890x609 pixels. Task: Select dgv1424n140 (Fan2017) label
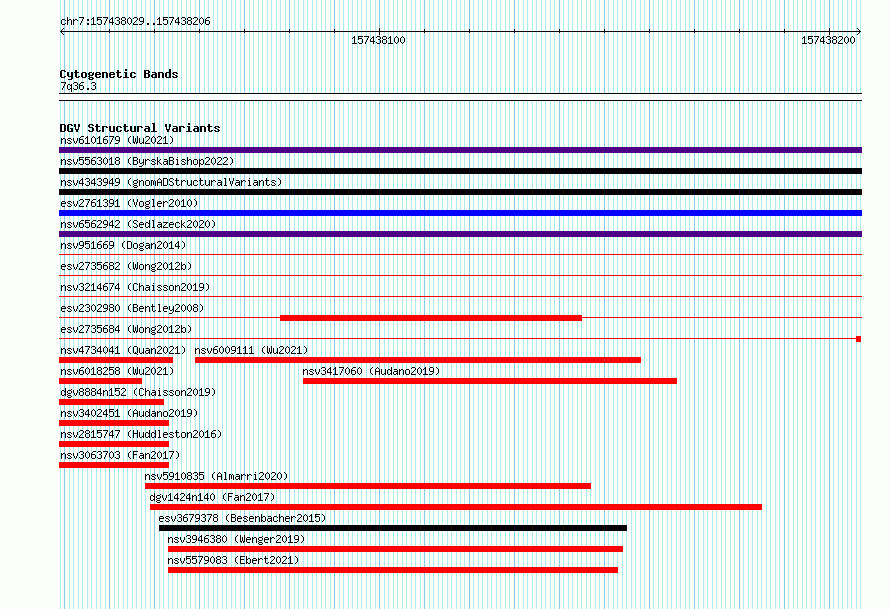click(x=212, y=497)
